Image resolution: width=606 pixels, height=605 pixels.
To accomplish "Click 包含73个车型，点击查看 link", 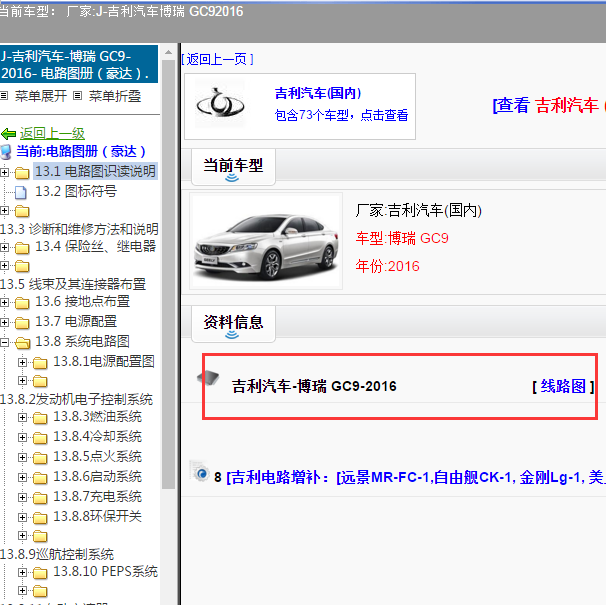I will (341, 115).
